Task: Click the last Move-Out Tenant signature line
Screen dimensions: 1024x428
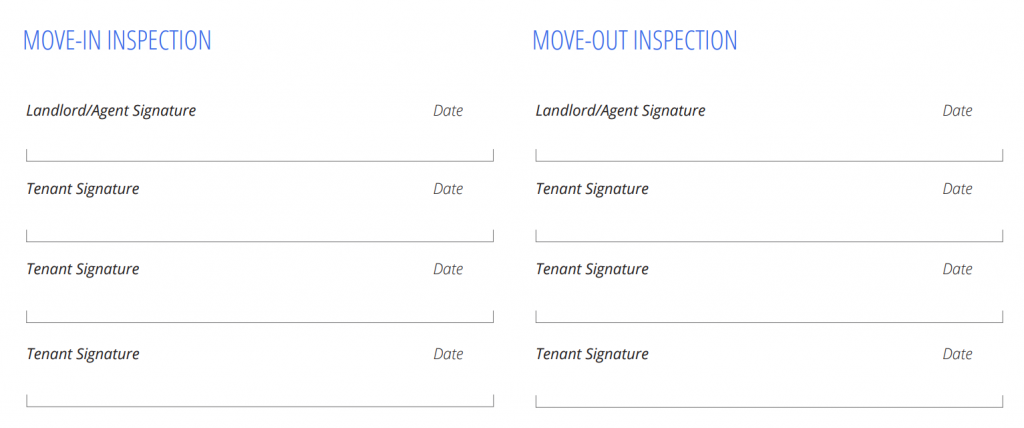Action: pos(769,401)
